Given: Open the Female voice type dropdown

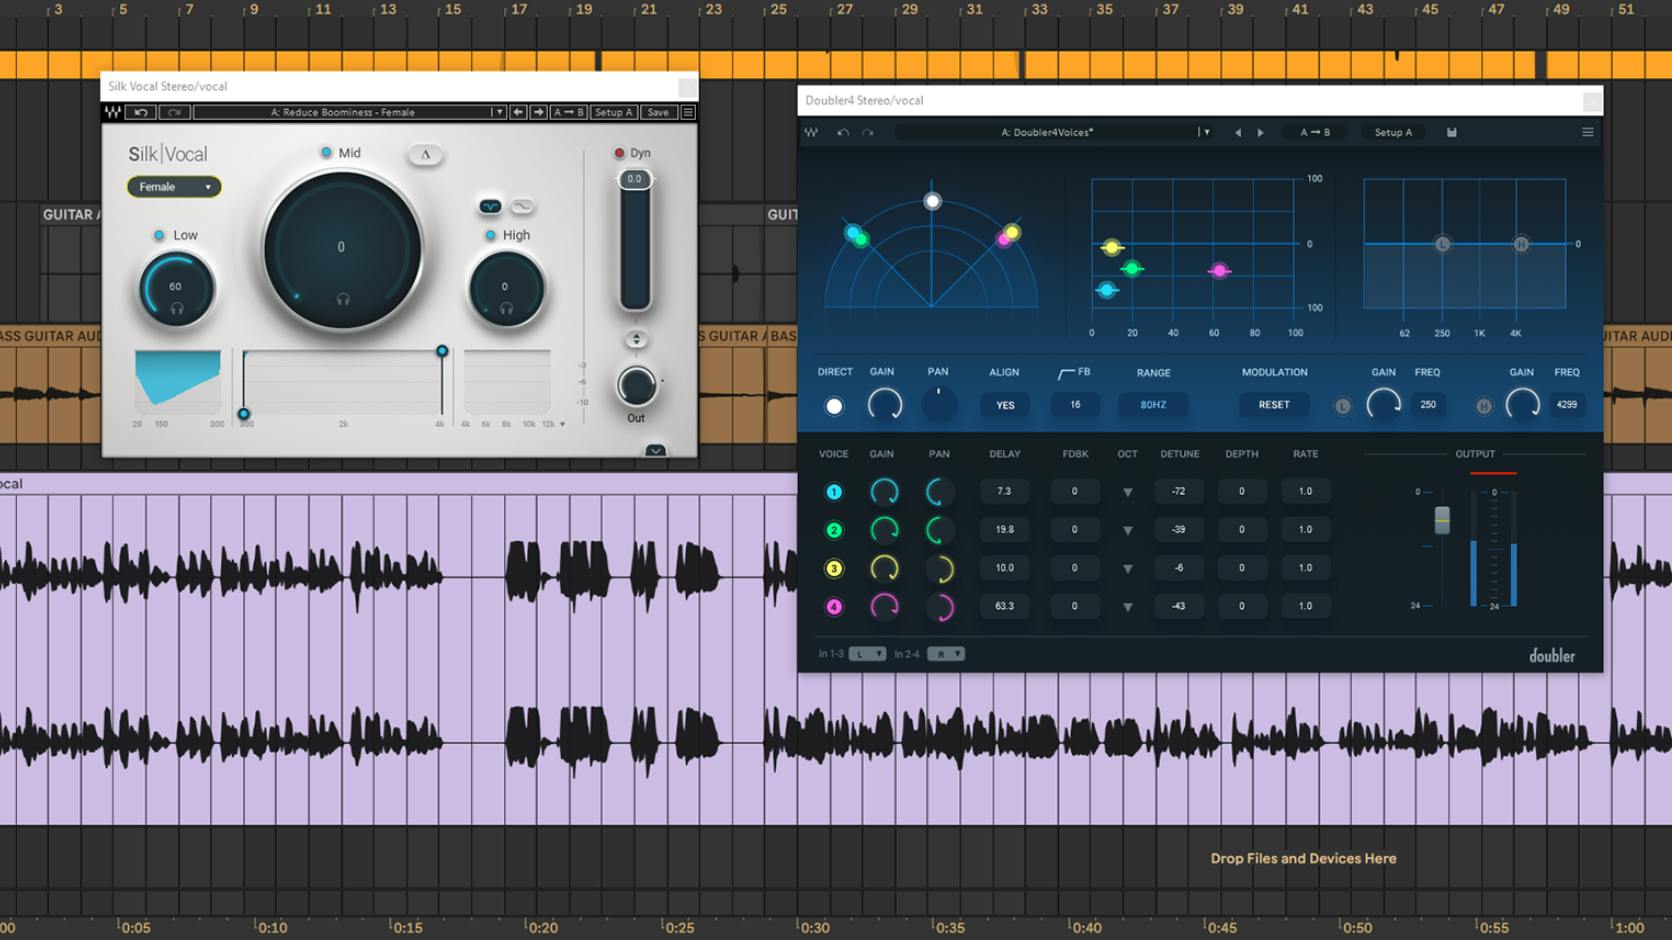Looking at the screenshot, I should (x=174, y=187).
